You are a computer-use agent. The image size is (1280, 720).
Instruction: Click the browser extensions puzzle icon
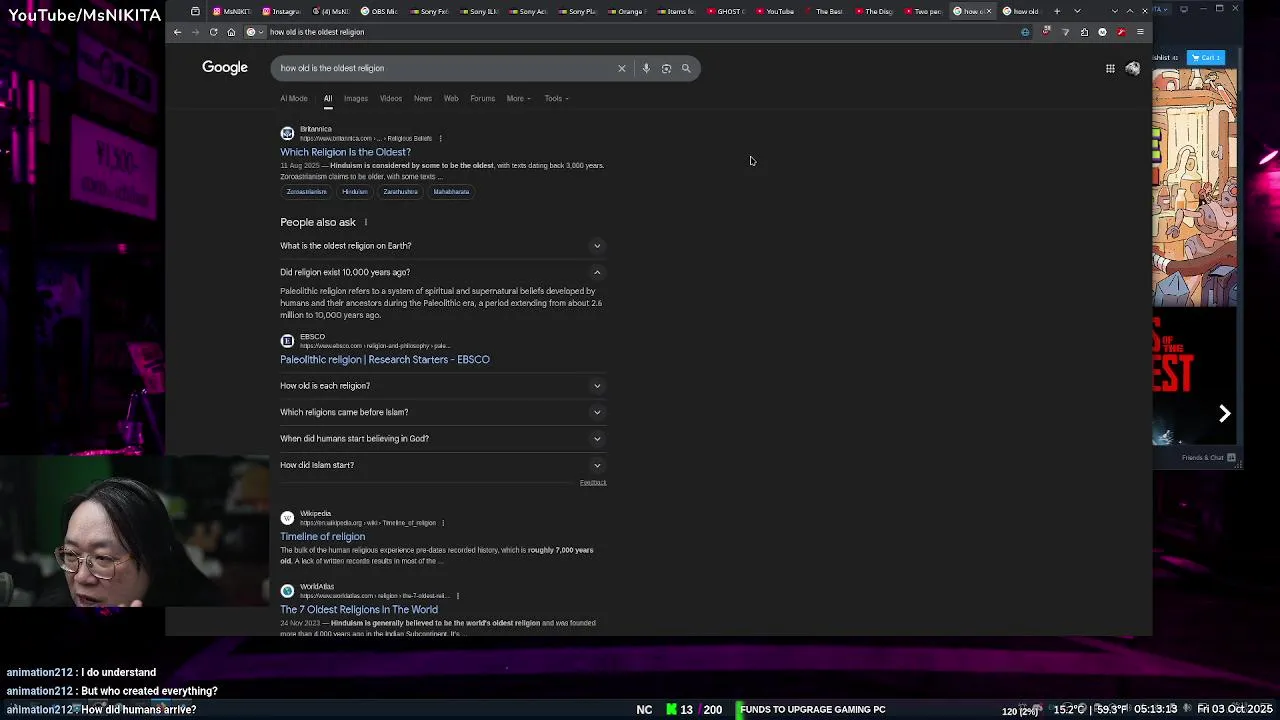1084,32
